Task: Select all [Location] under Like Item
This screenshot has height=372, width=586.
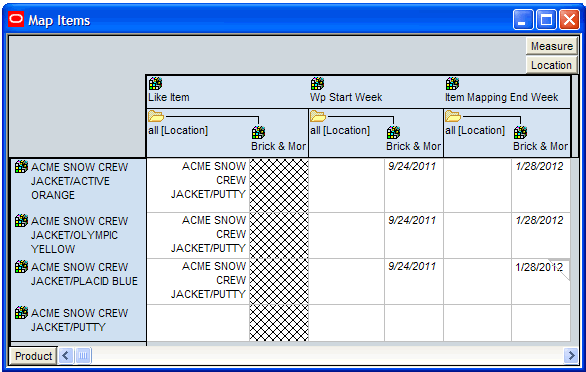Action: point(178,130)
